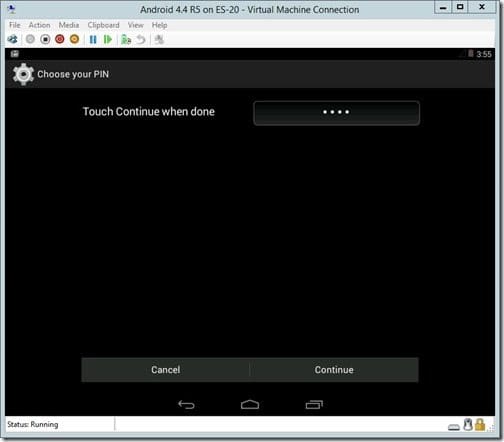The image size is (504, 442).
Task: Open the View menu
Action: pos(135,25)
